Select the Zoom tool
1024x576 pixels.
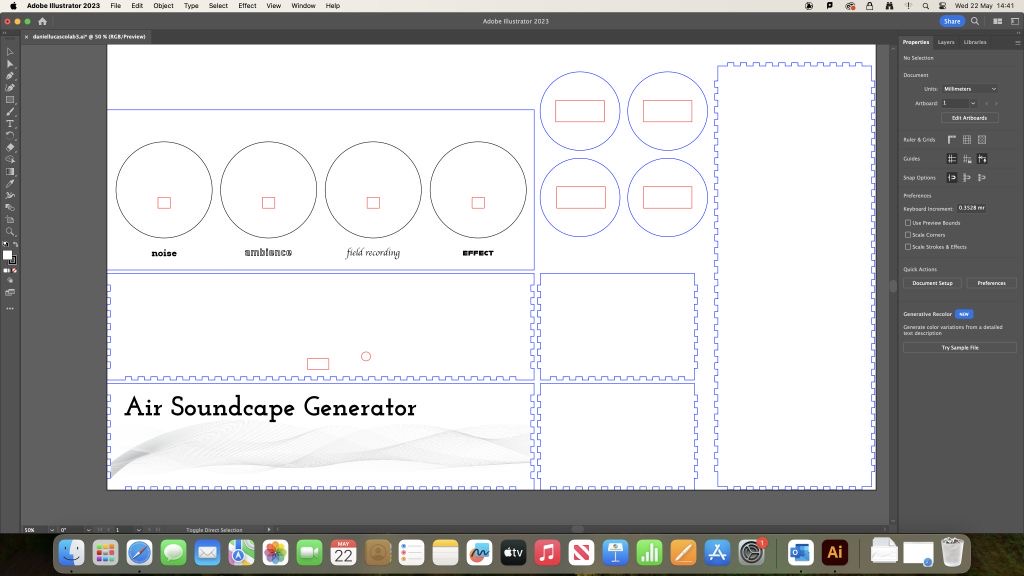[x=10, y=231]
